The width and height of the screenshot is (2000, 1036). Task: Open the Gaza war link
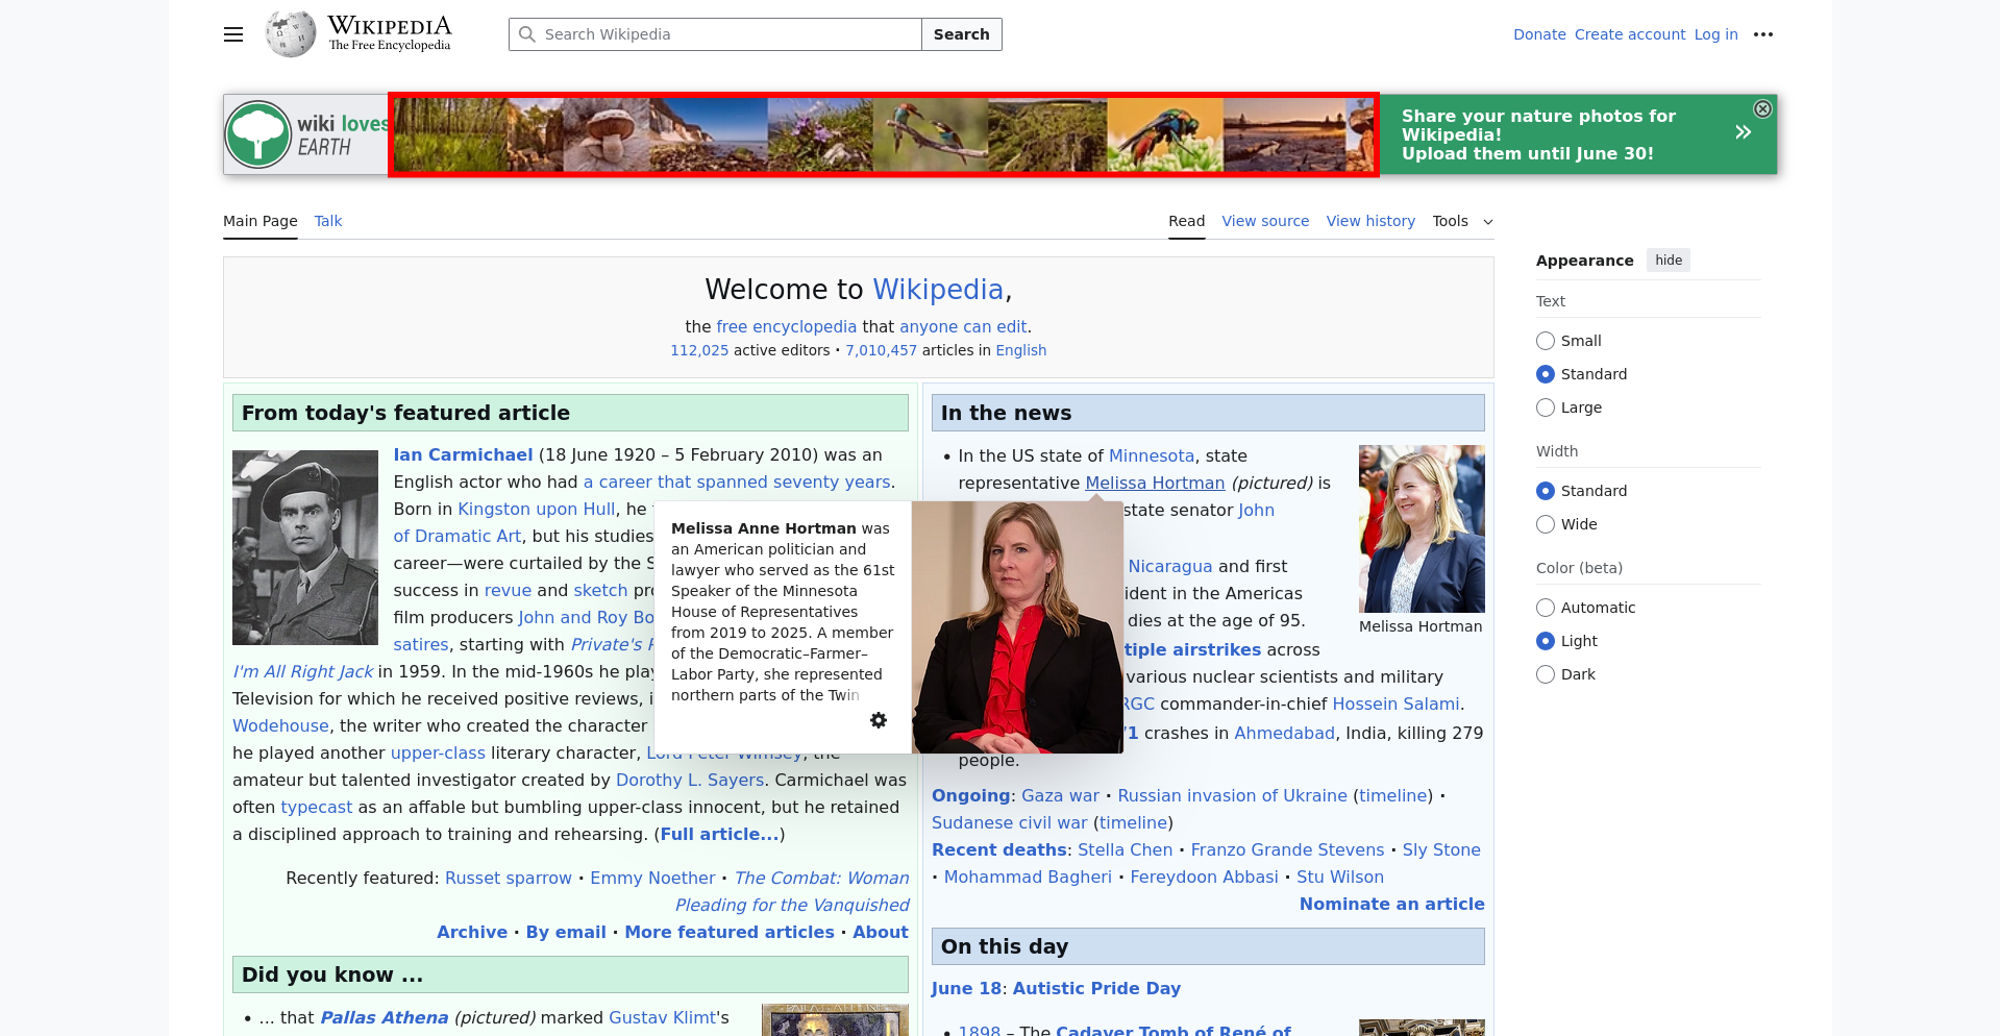pos(1060,796)
